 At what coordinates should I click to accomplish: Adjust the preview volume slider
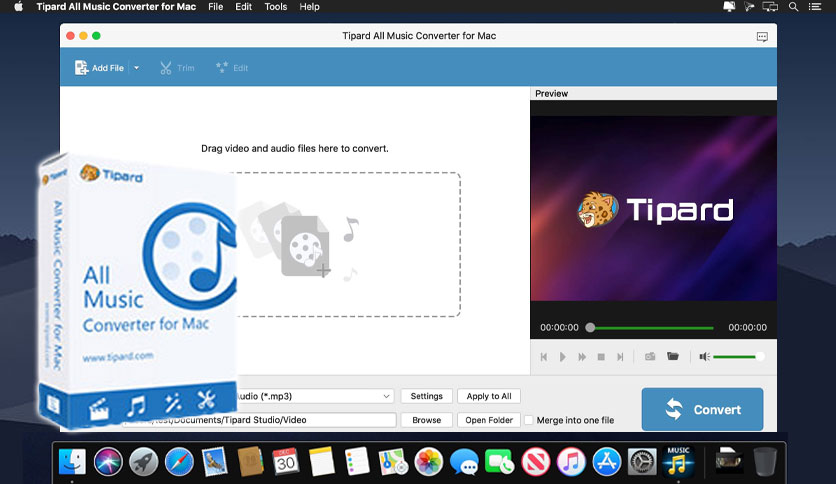tap(738, 357)
